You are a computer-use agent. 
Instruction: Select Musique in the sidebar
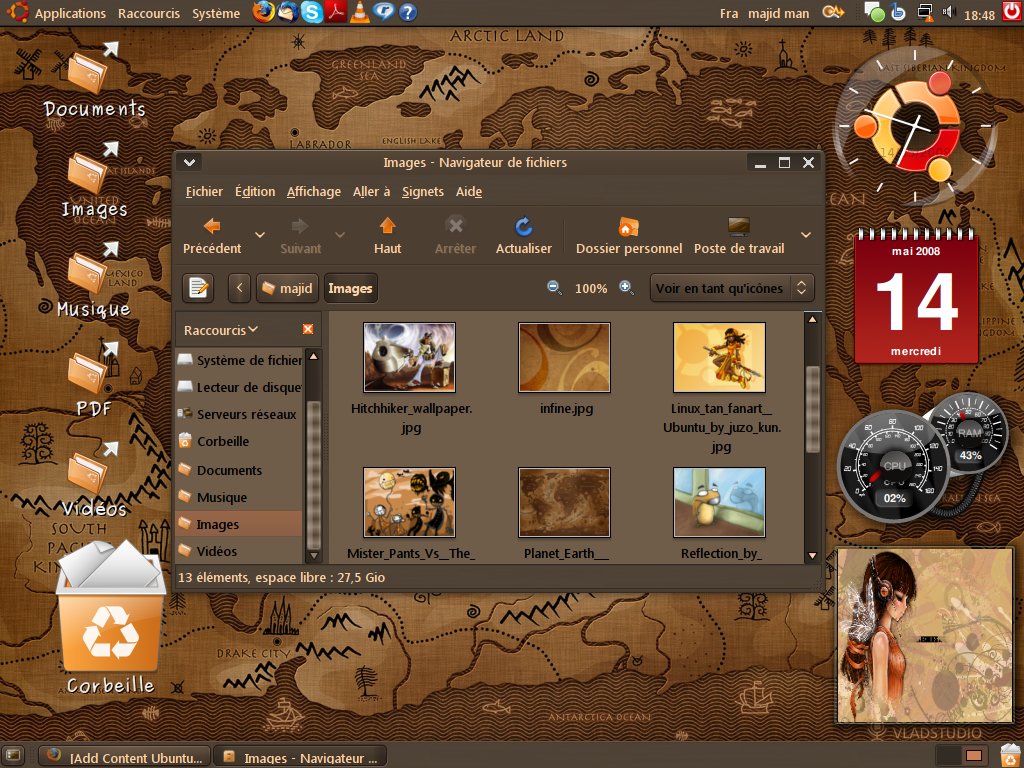point(240,497)
